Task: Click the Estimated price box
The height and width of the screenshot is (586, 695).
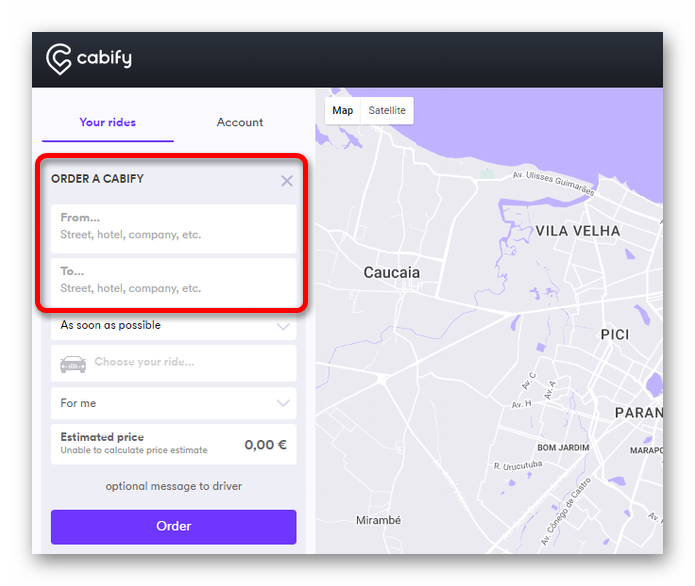Action: tap(173, 444)
